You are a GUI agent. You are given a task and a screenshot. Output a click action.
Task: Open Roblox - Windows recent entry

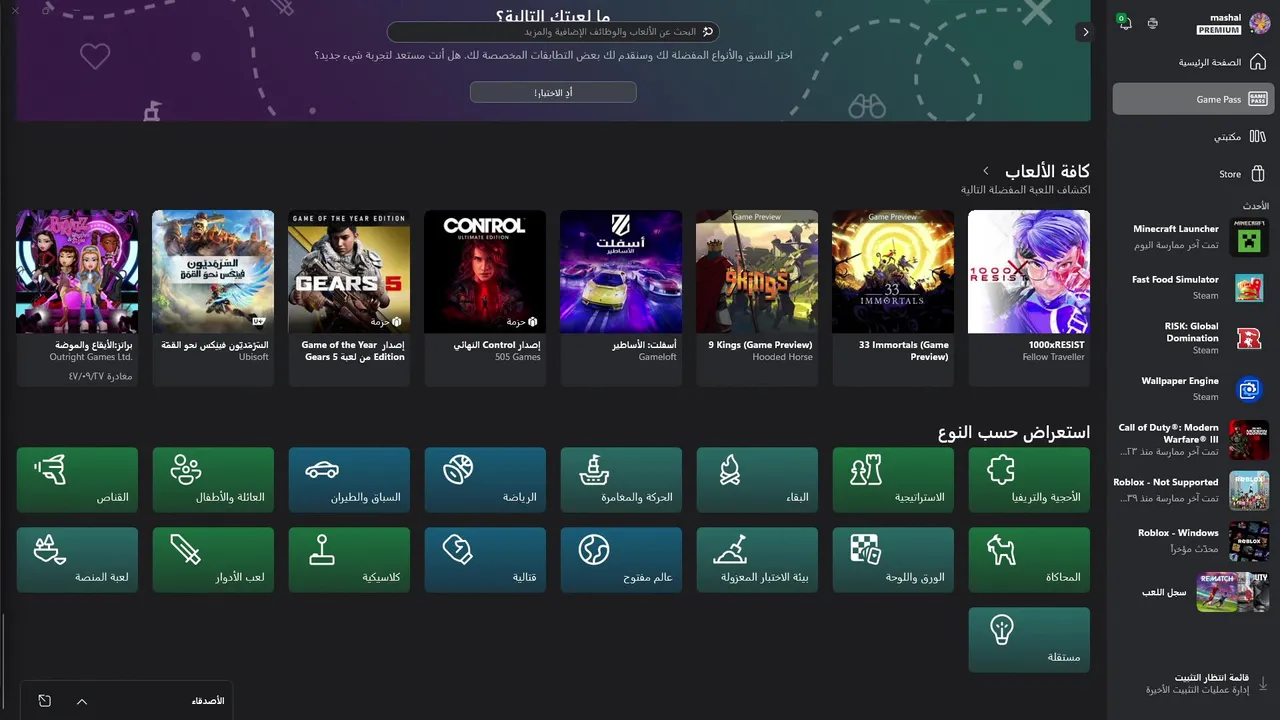pyautogui.click(x=1193, y=540)
